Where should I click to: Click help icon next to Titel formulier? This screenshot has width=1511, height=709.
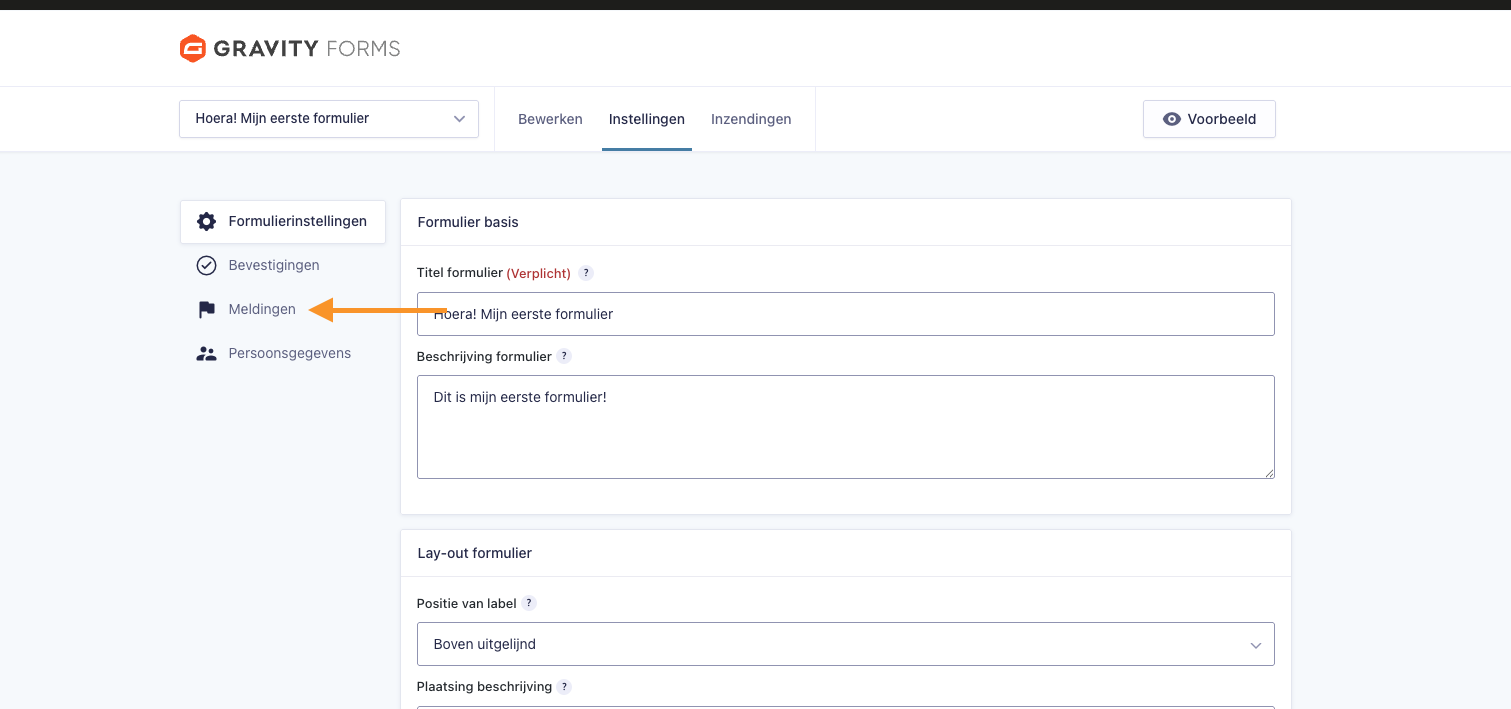point(586,273)
